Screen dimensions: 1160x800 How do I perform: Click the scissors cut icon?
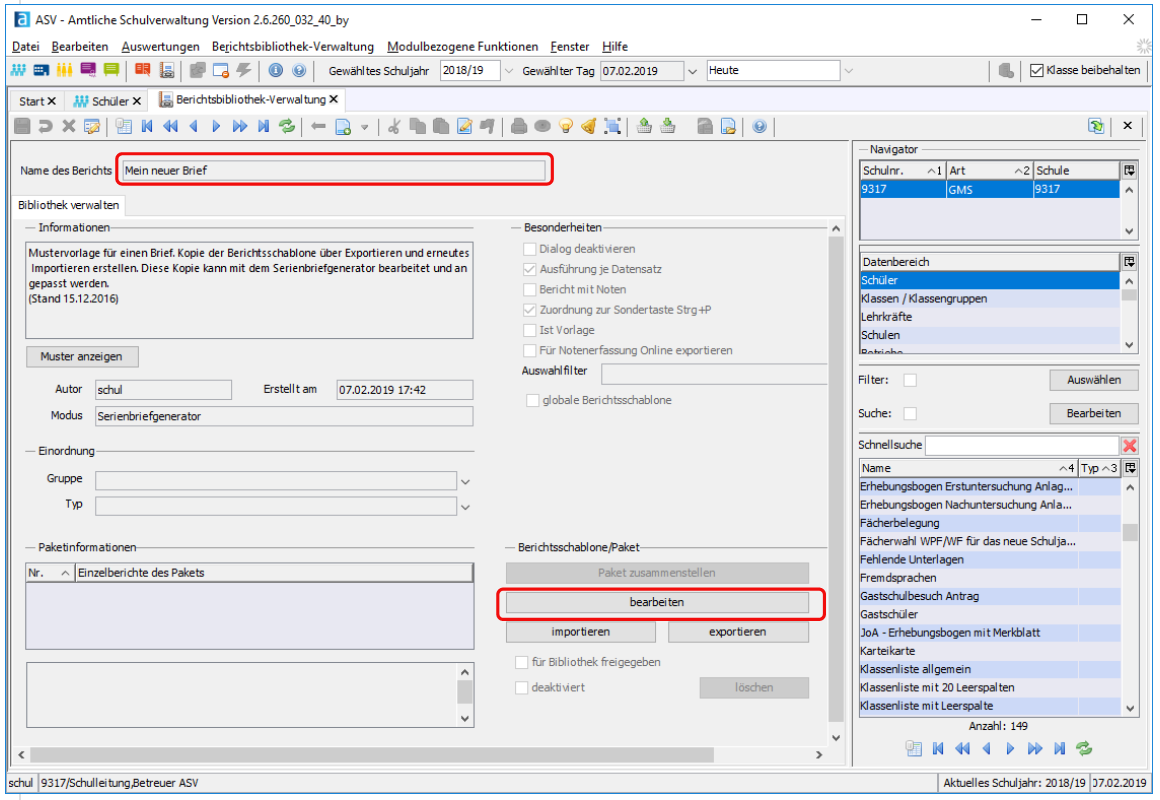(x=394, y=127)
